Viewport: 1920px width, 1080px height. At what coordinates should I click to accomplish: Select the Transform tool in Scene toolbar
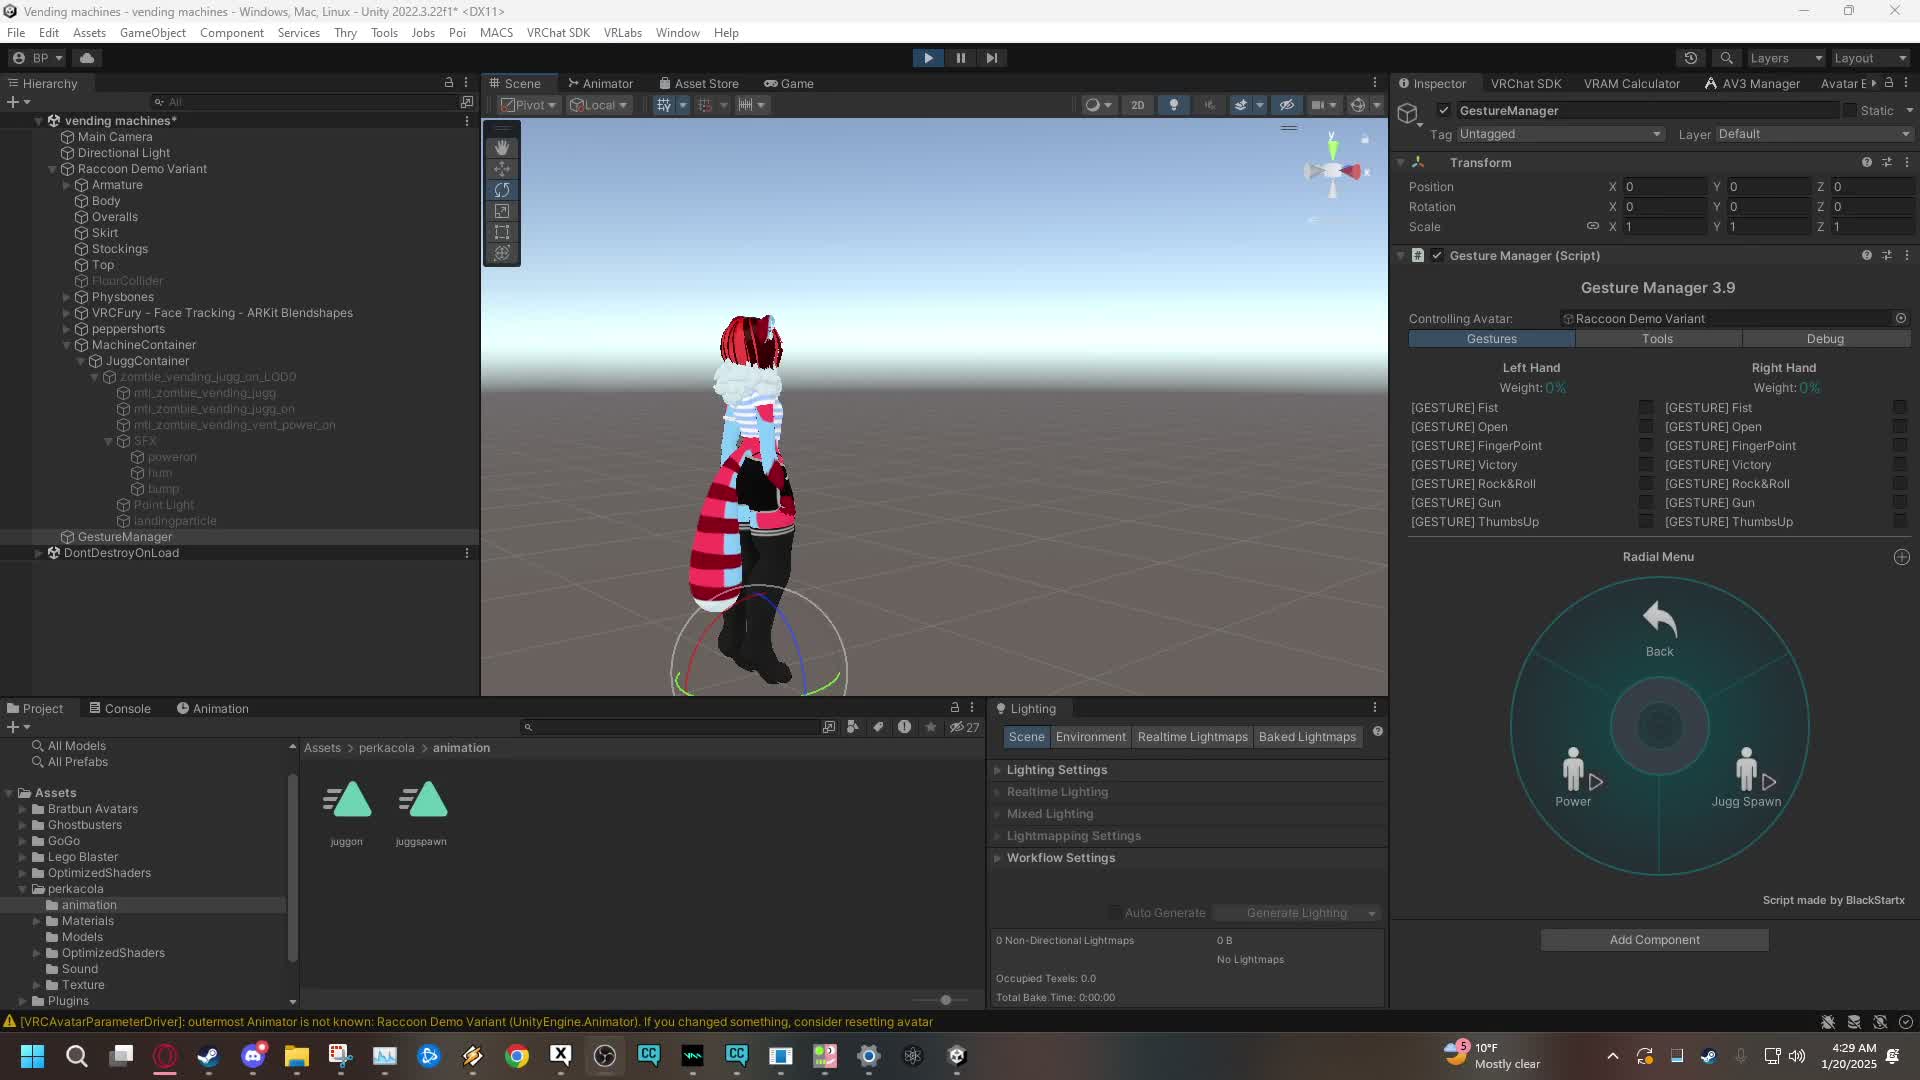click(x=502, y=253)
